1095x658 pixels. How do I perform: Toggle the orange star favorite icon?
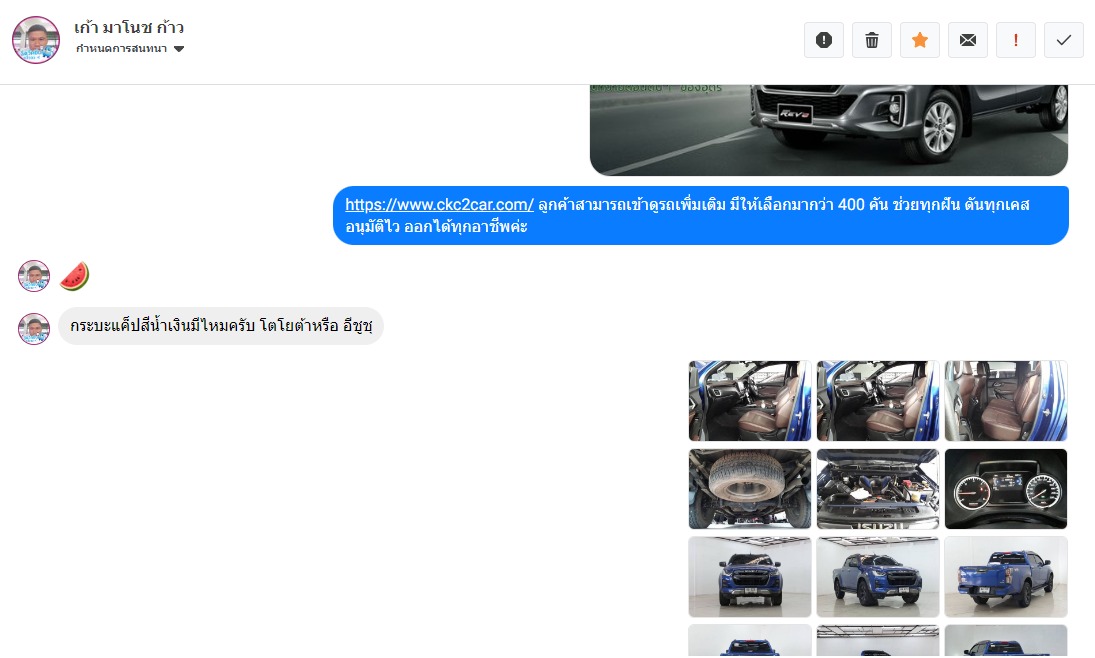(x=920, y=40)
